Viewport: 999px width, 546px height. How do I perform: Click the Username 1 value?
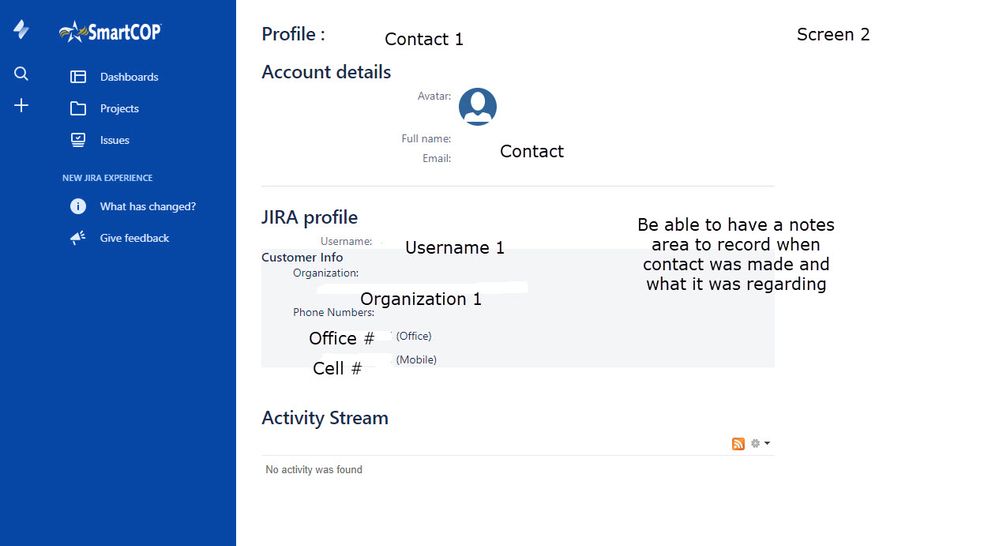454,247
